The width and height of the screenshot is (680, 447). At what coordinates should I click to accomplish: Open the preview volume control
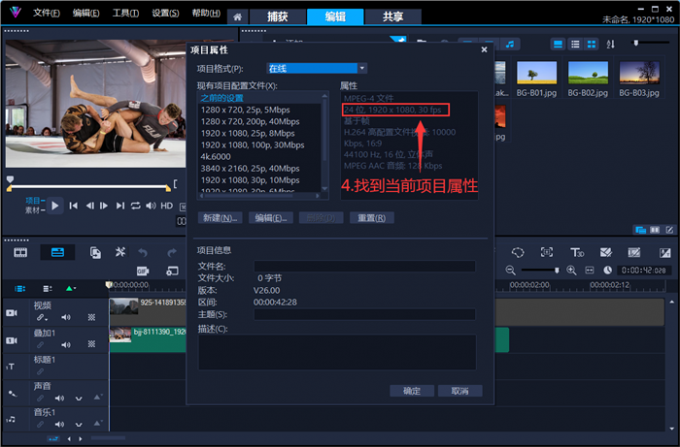point(151,206)
